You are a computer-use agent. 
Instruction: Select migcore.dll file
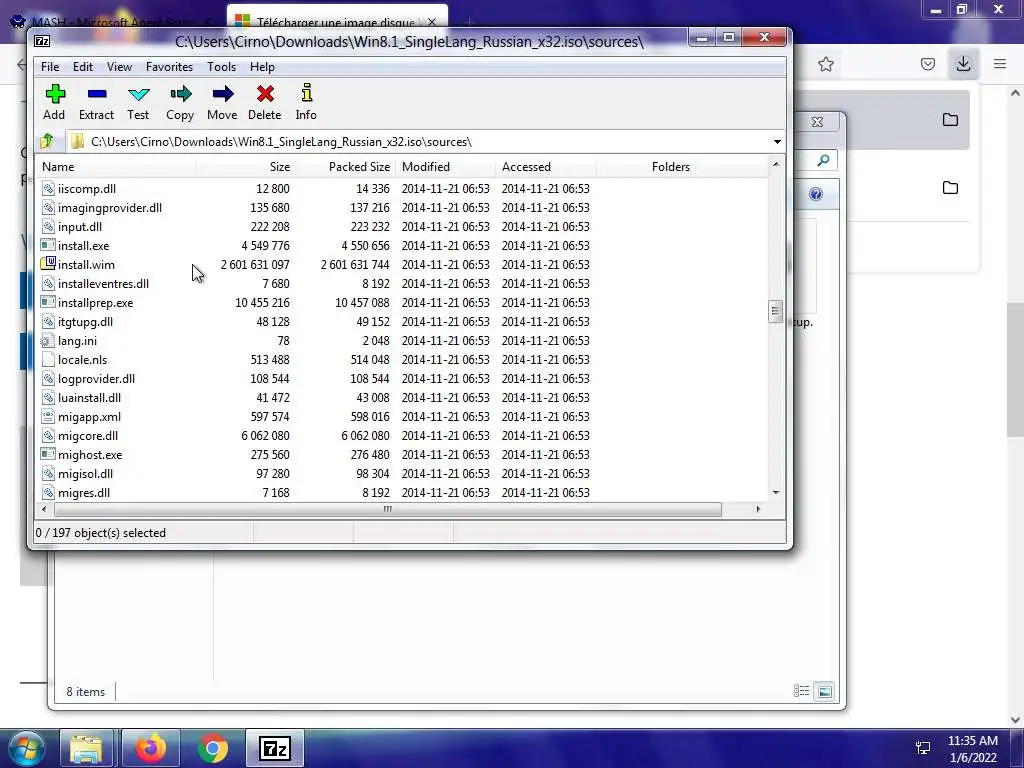88,436
